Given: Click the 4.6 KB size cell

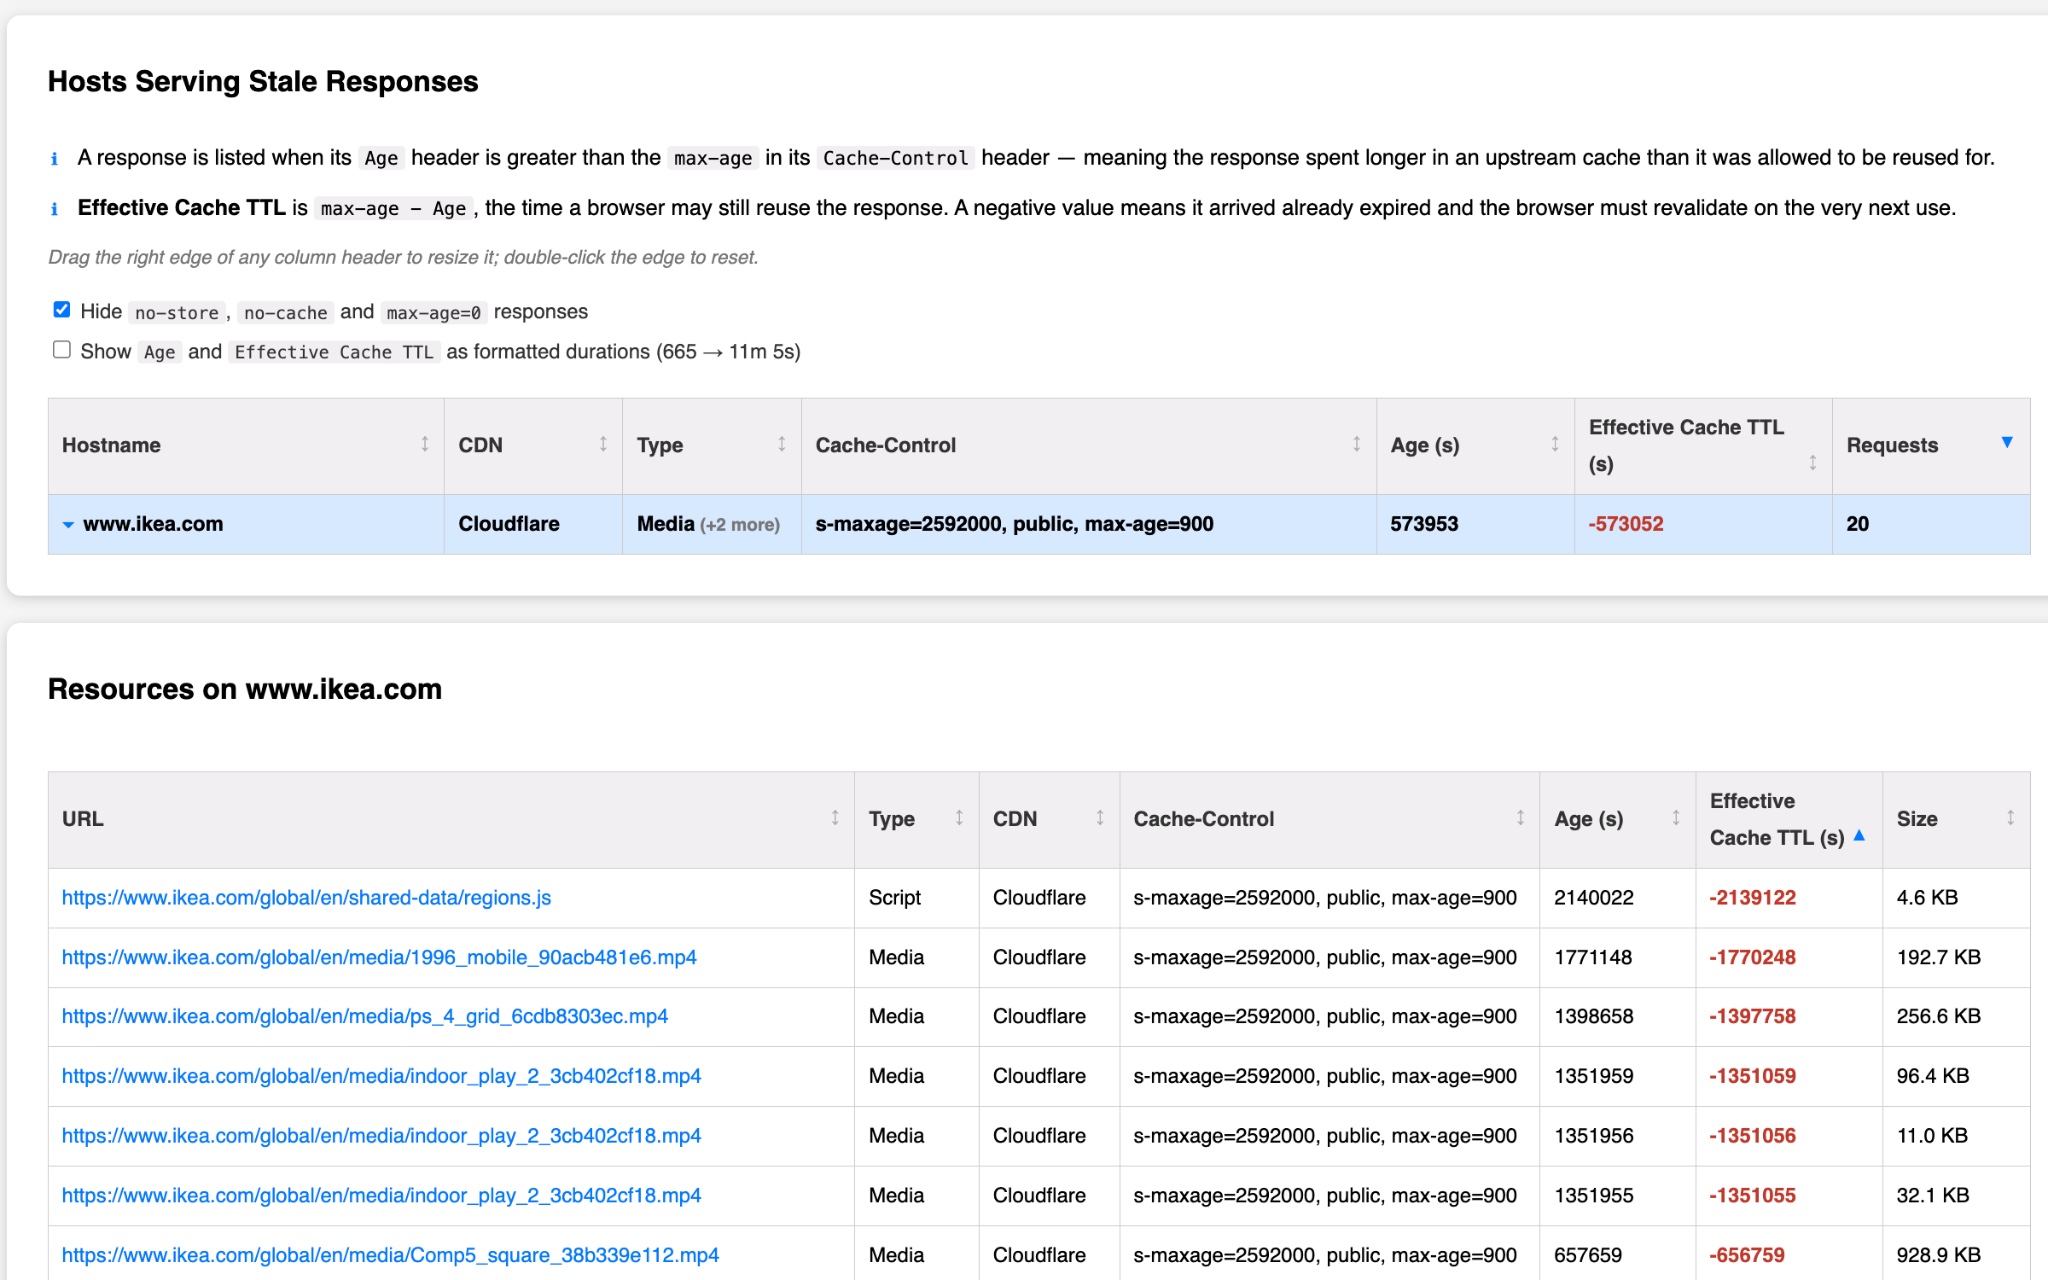Looking at the screenshot, I should tap(1956, 898).
